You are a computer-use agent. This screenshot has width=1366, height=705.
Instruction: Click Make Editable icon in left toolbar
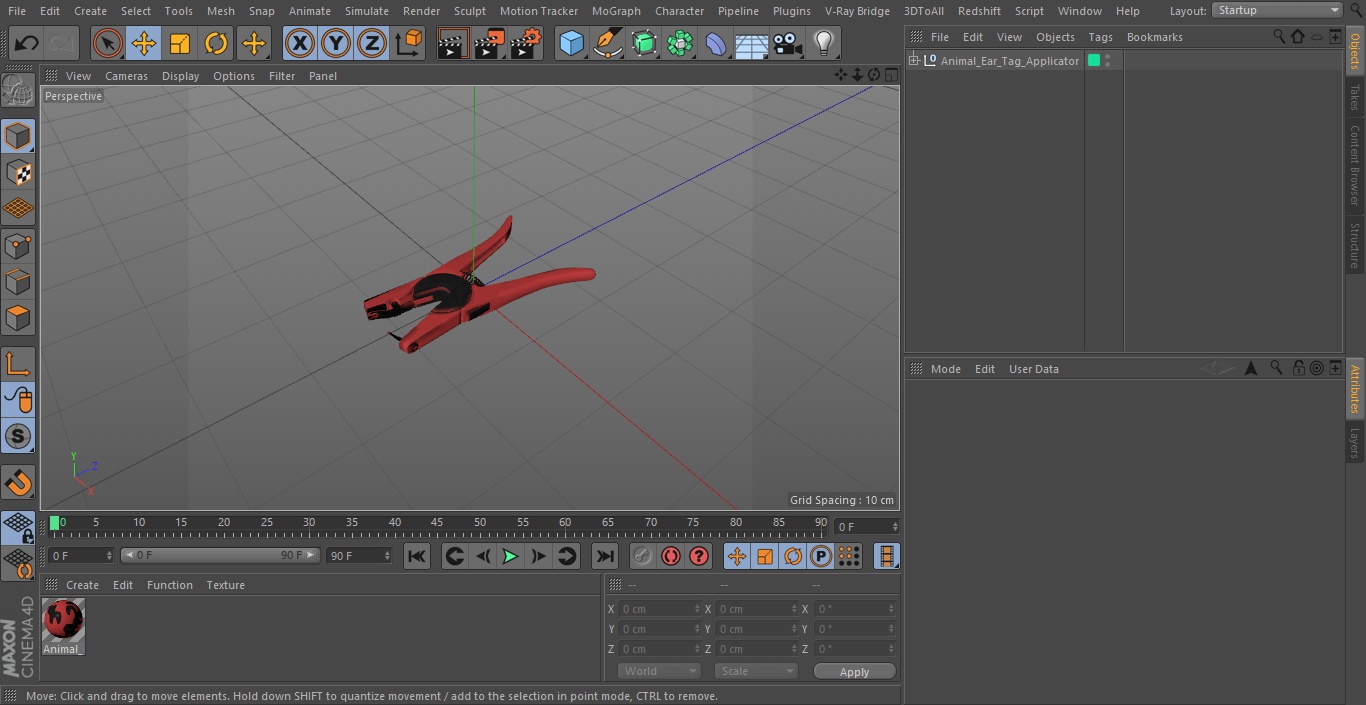[x=18, y=91]
